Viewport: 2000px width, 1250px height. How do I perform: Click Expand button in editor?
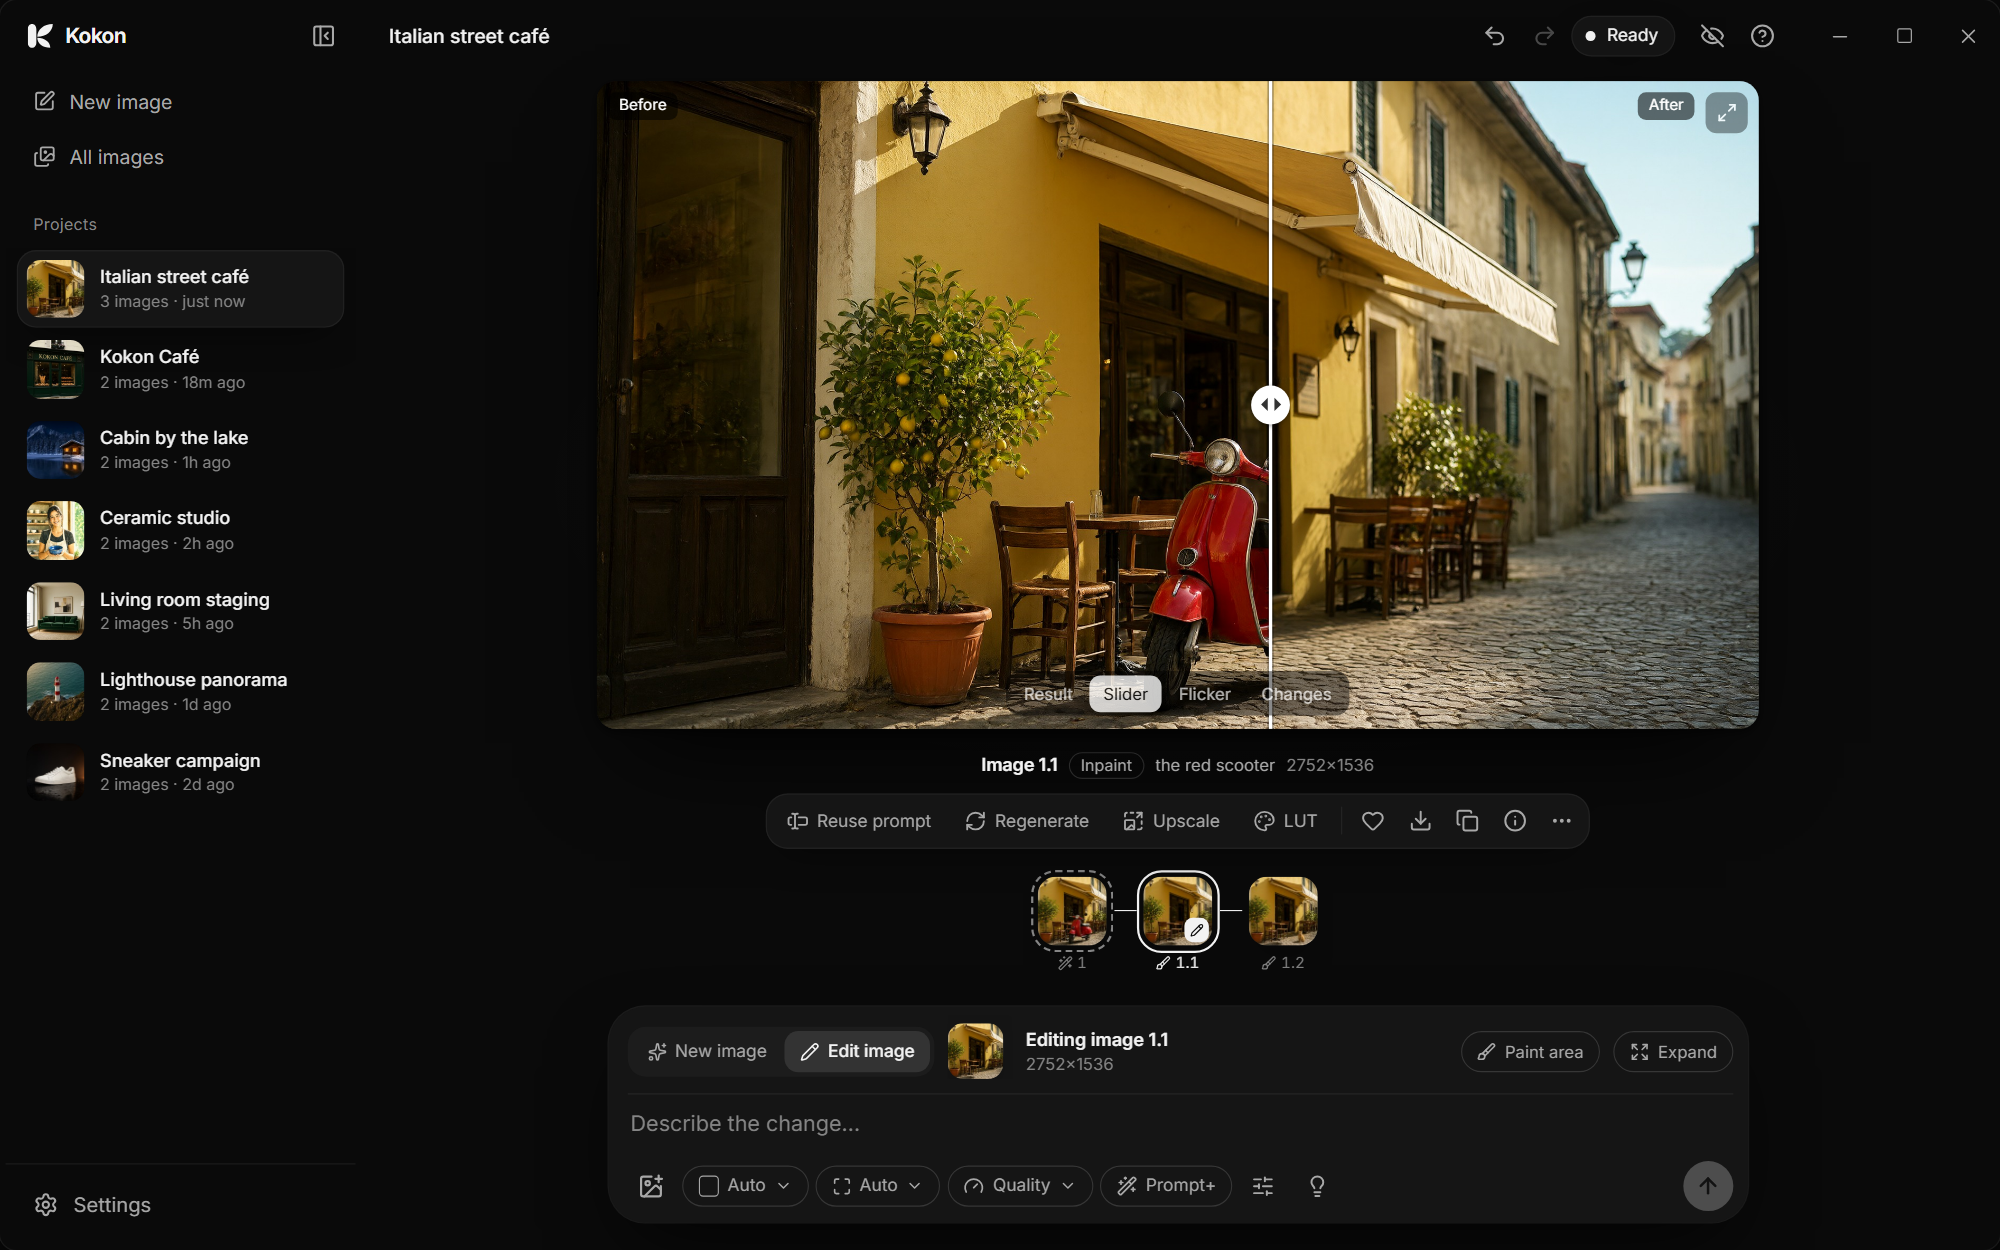coord(1673,1052)
